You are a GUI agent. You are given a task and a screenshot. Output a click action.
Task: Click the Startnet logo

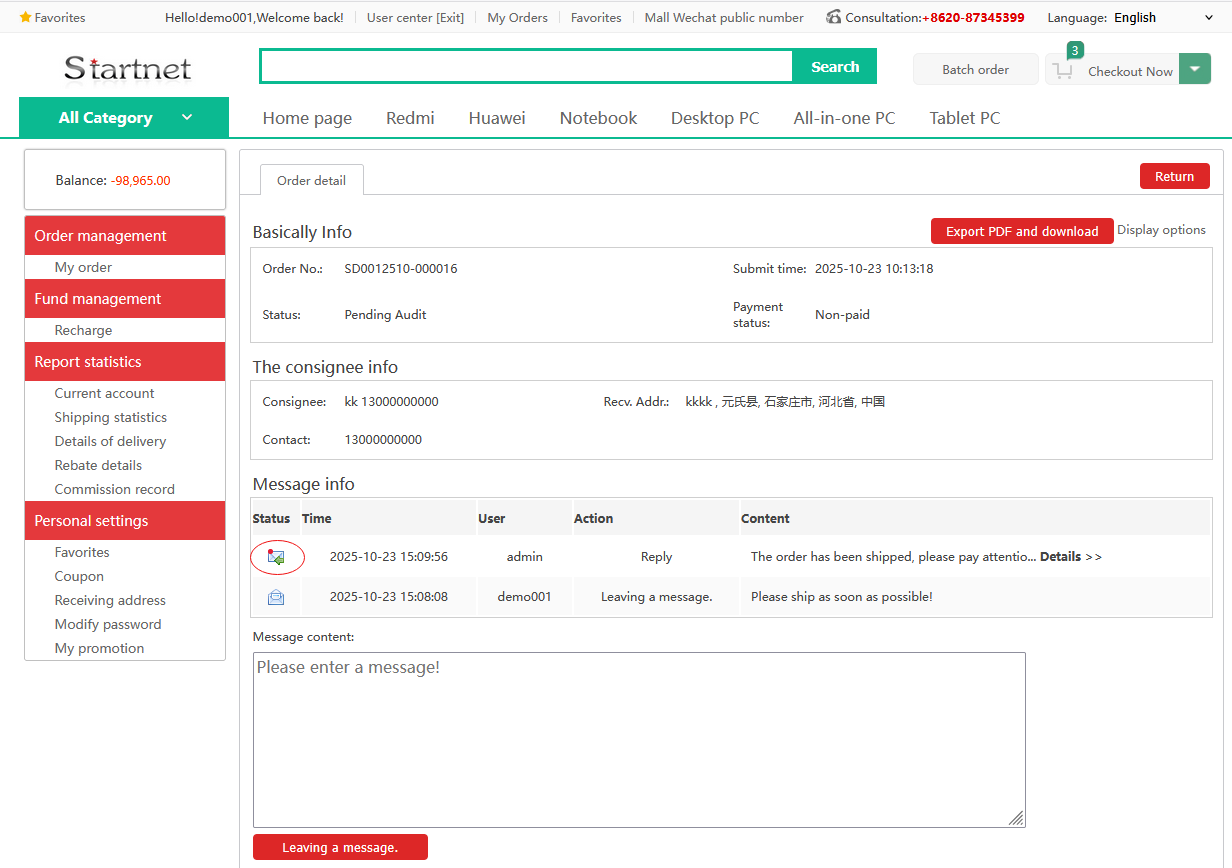tap(127, 68)
